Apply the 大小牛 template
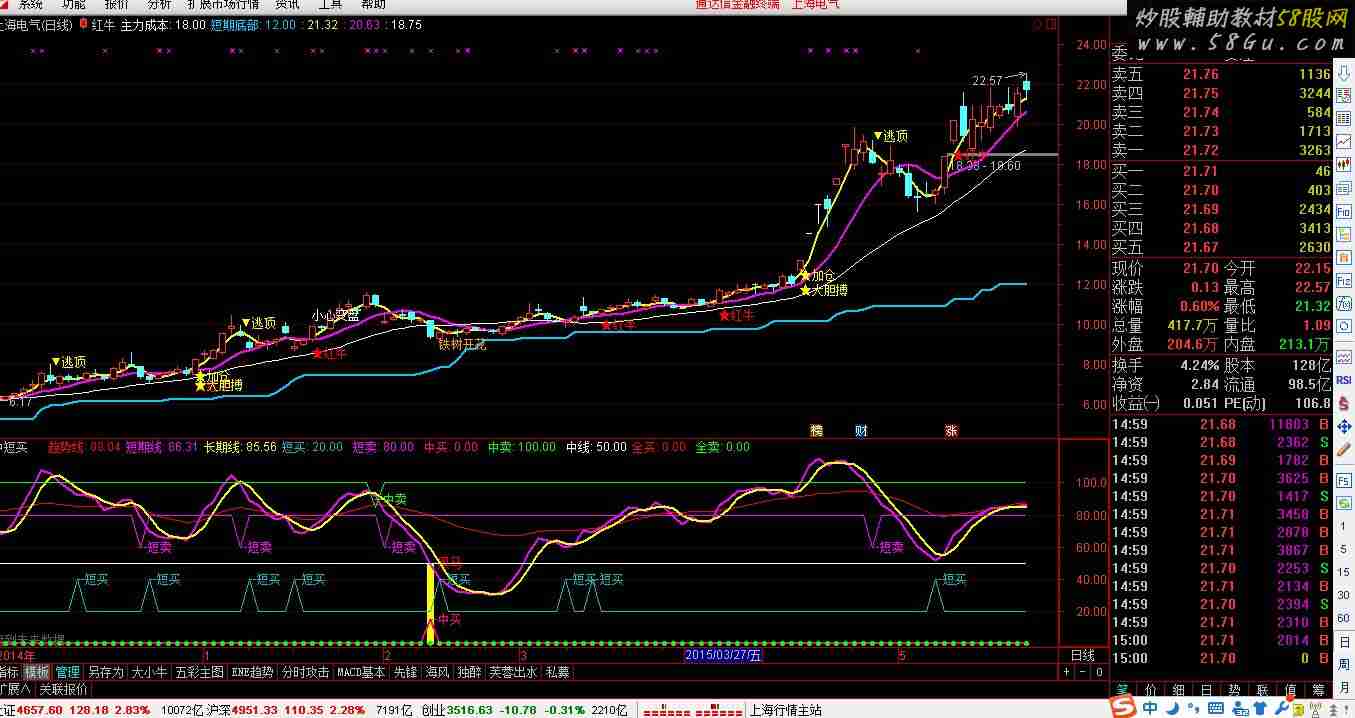The height and width of the screenshot is (718, 1355). [x=150, y=672]
